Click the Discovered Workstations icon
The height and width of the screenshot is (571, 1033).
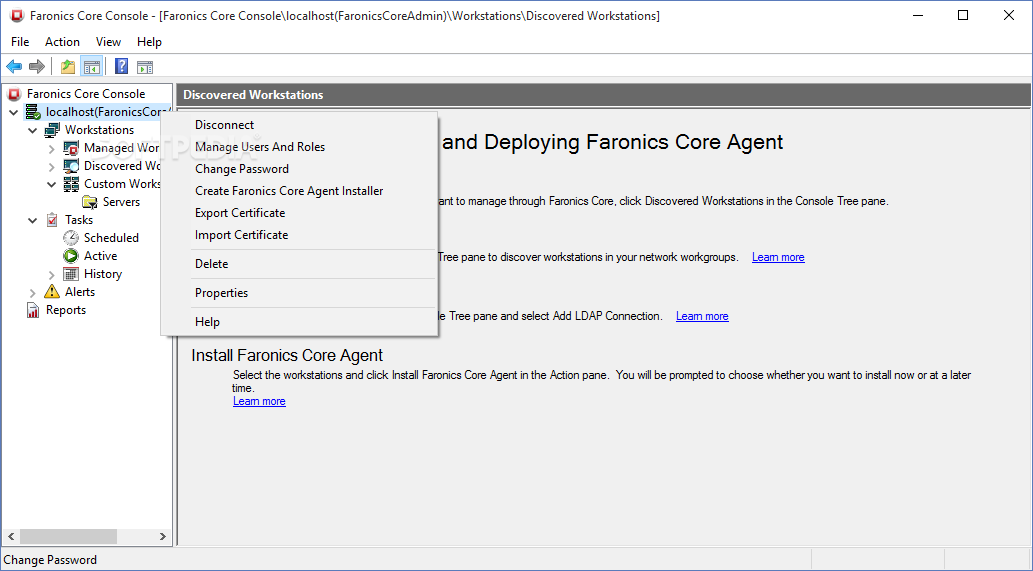(71, 166)
